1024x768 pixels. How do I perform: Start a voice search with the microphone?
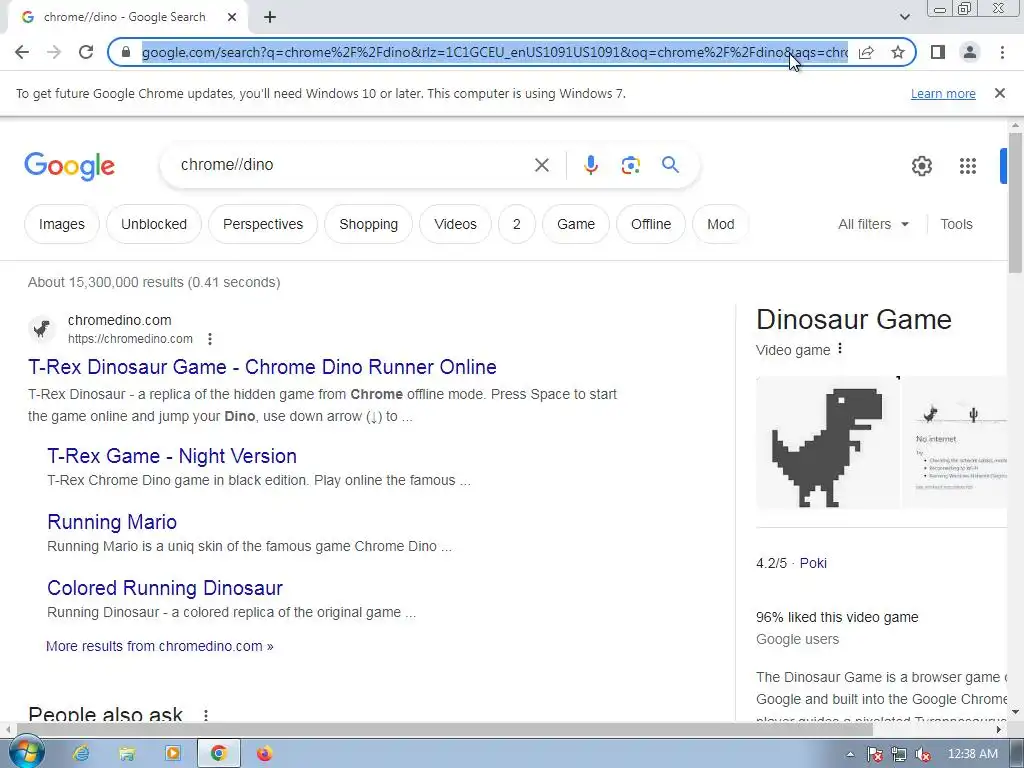click(590, 165)
